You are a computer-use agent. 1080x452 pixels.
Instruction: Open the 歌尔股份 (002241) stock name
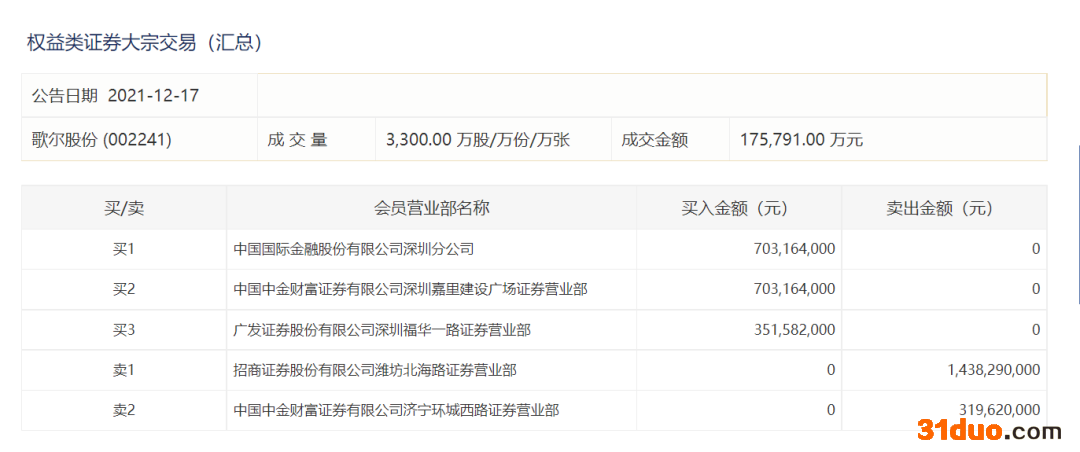point(102,140)
